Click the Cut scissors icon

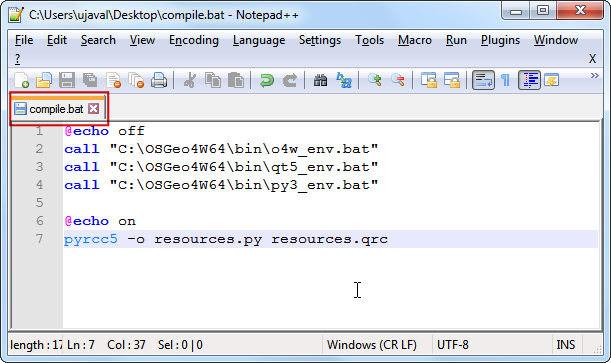coord(190,80)
